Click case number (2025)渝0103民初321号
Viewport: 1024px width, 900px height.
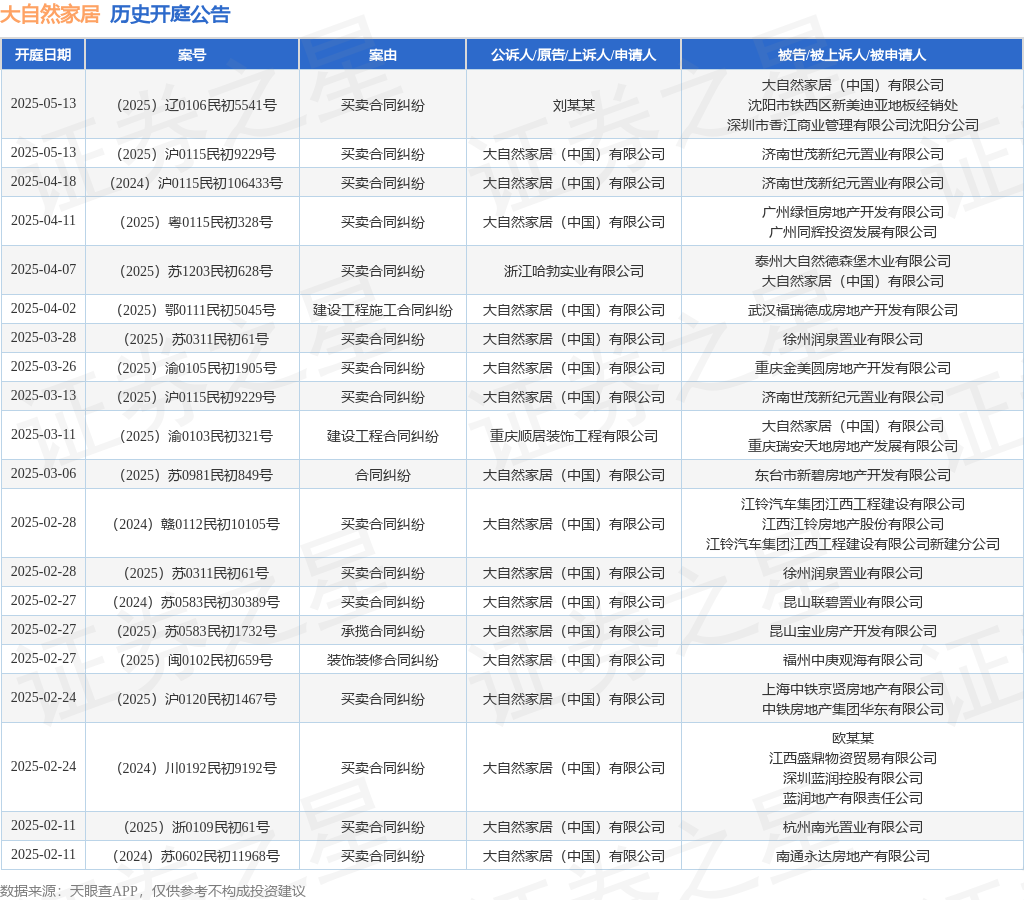tap(196, 436)
